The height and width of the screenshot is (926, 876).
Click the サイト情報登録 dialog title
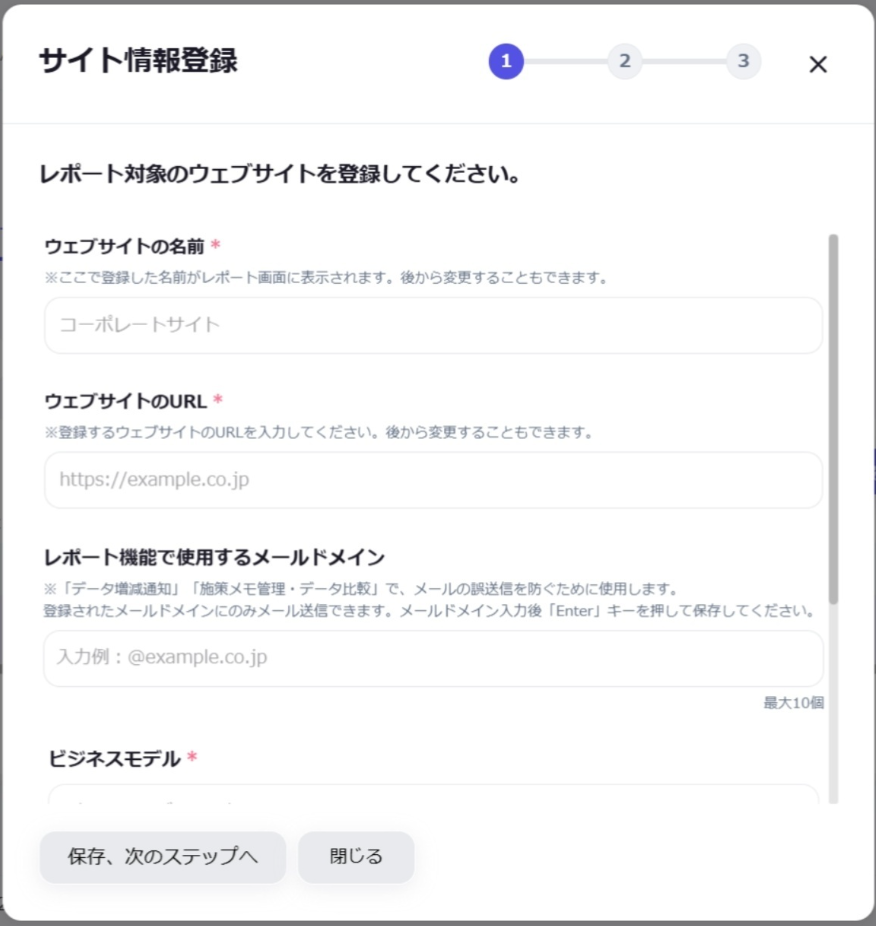pyautogui.click(x=138, y=61)
